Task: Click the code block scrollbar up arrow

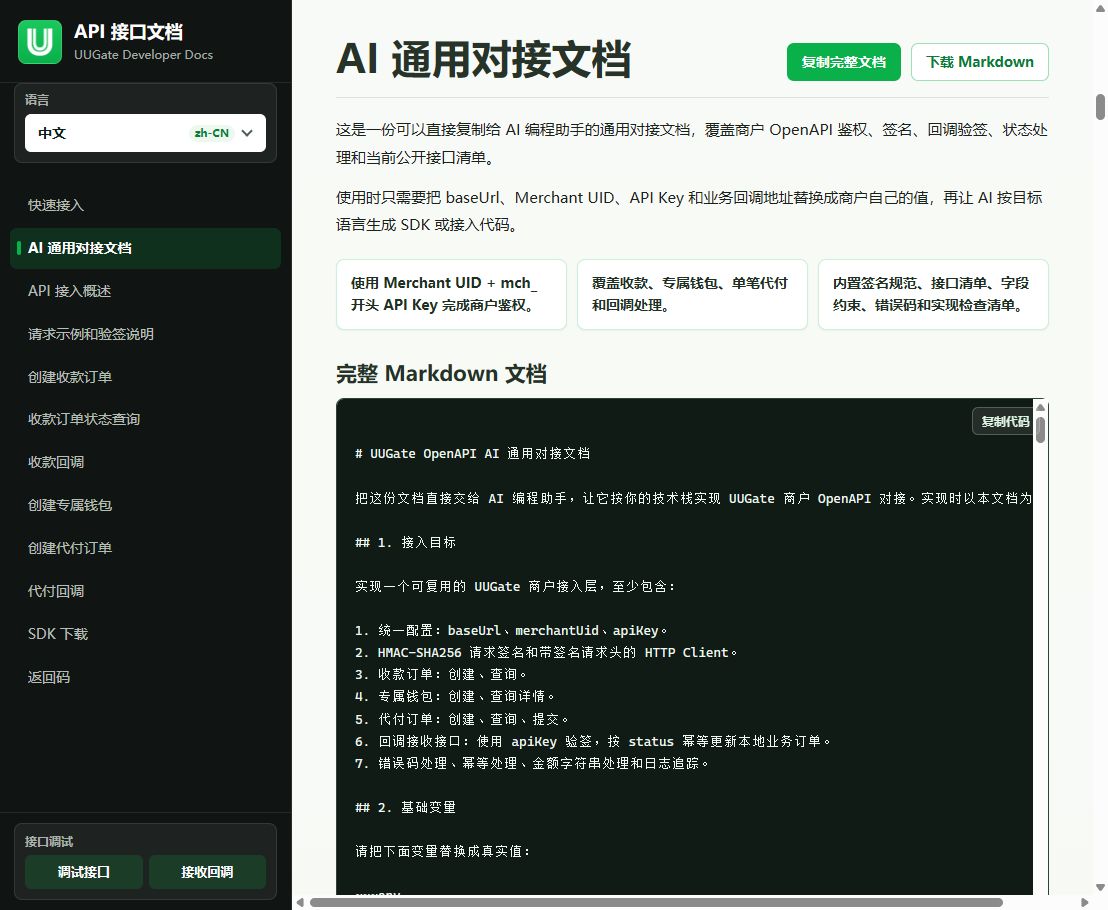Action: pyautogui.click(x=1040, y=407)
